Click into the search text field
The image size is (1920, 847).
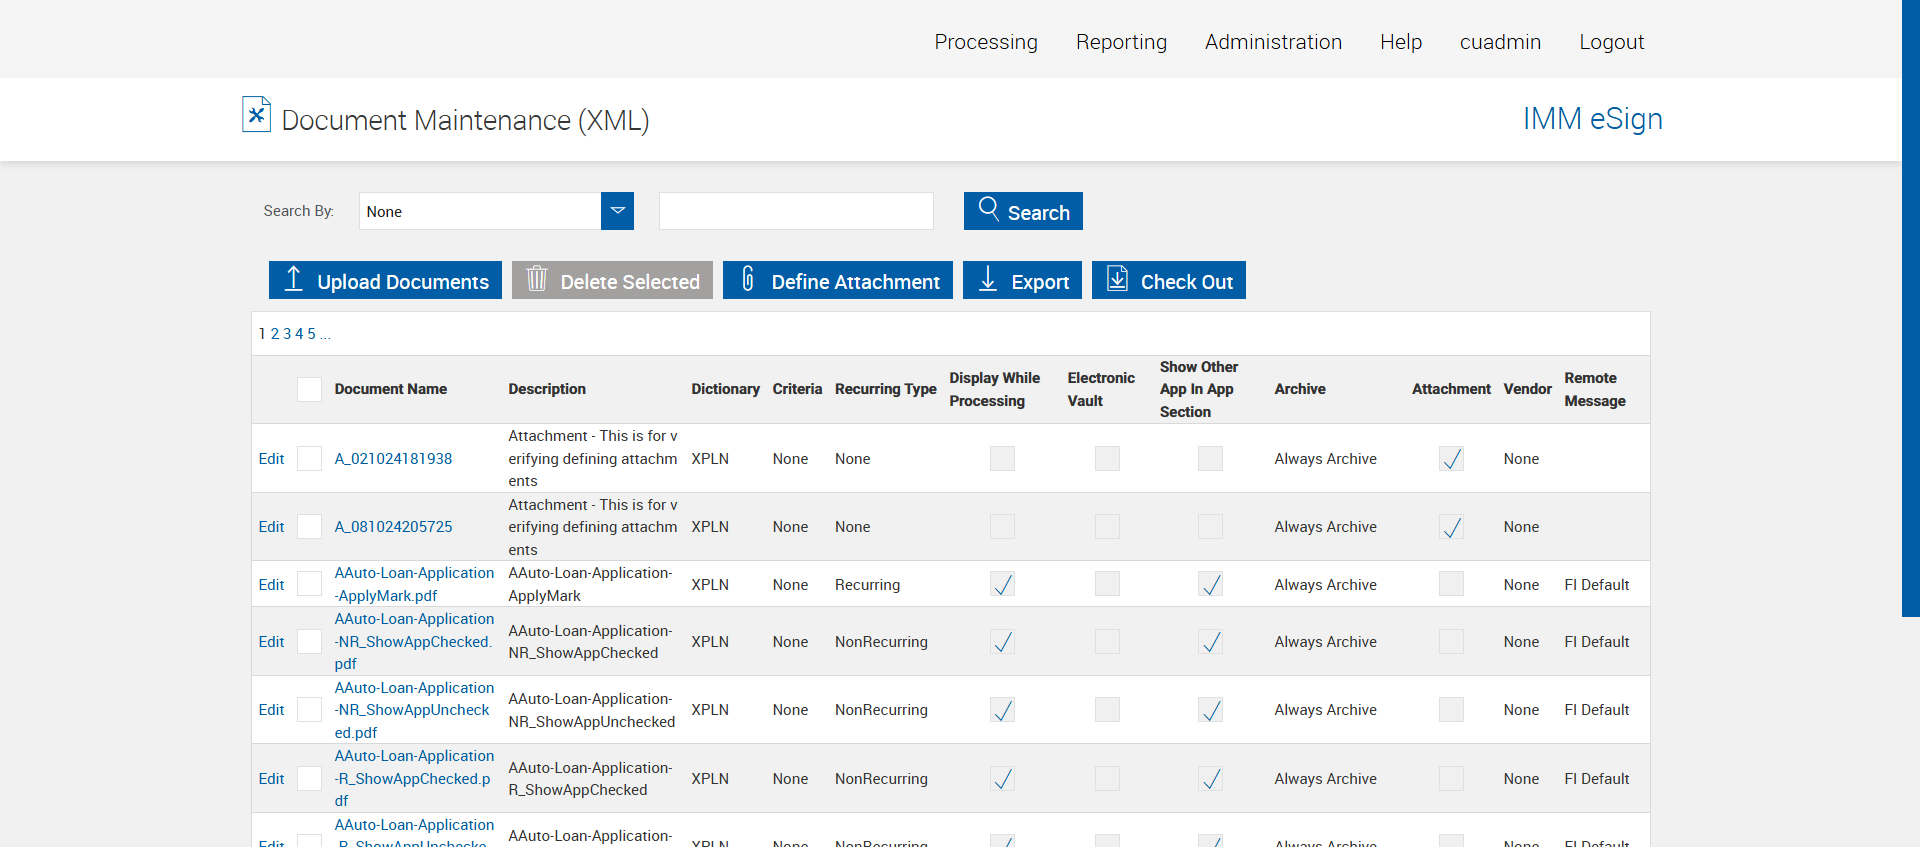tap(796, 211)
